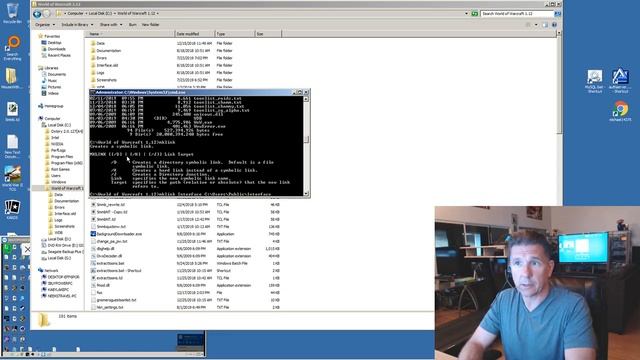Select Seagate Backup Plus drive in tree
The width and height of the screenshot is (640, 360).
65,252
